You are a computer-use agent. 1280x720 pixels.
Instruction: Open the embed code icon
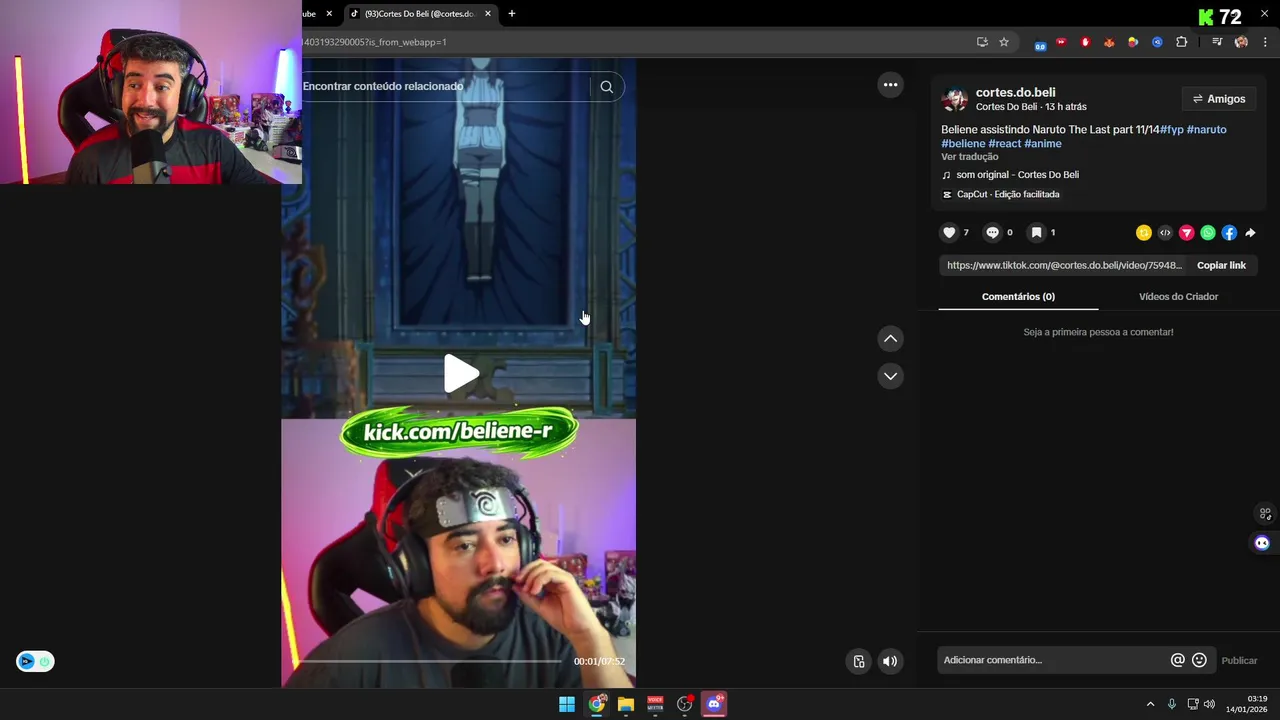point(1165,233)
